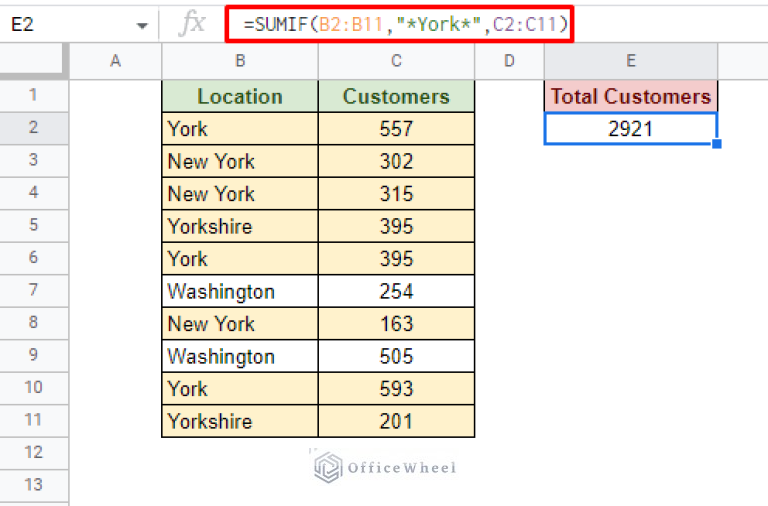Click the Customers header cell

396,97
